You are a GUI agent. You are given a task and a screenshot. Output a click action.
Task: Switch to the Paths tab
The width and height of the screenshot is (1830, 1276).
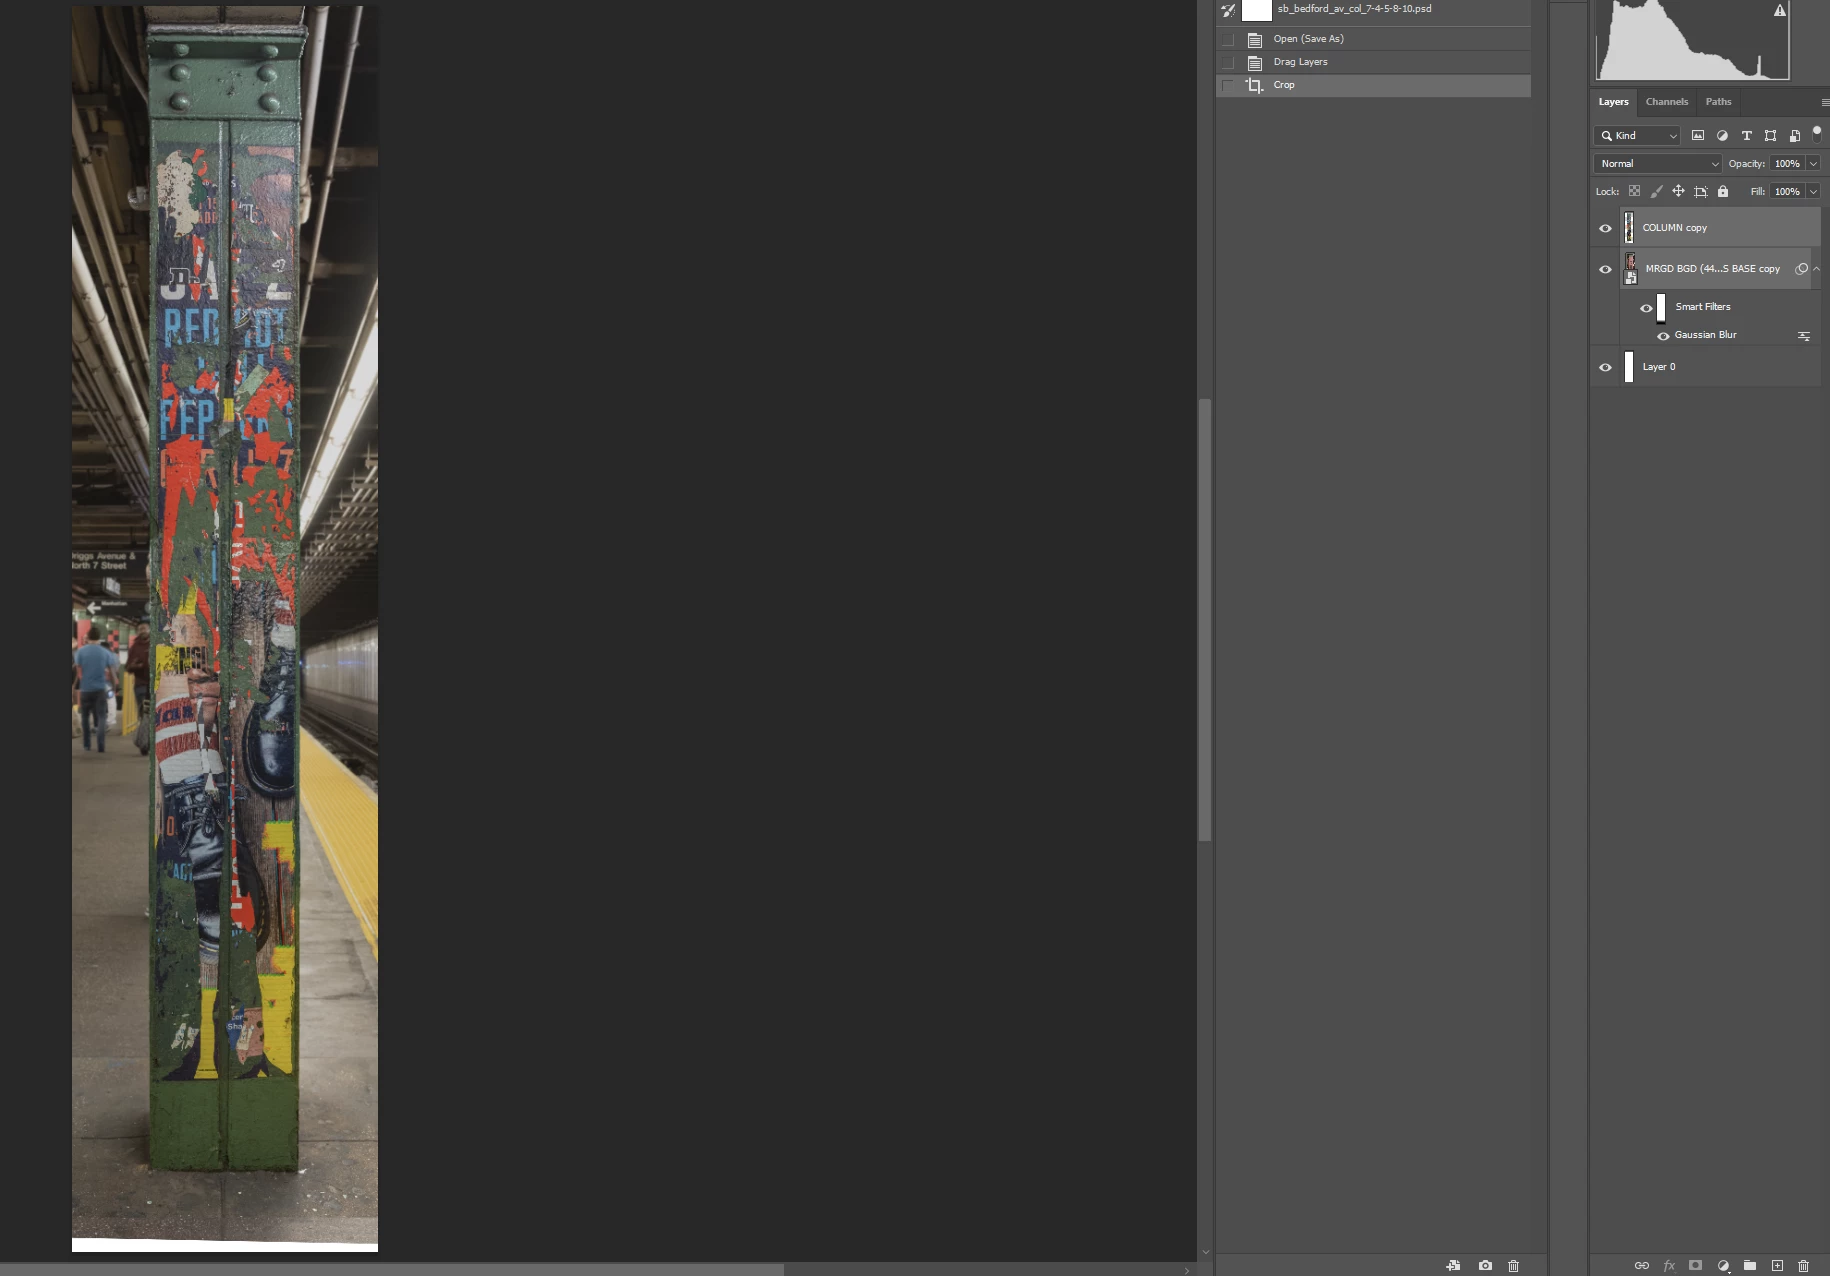point(1718,102)
